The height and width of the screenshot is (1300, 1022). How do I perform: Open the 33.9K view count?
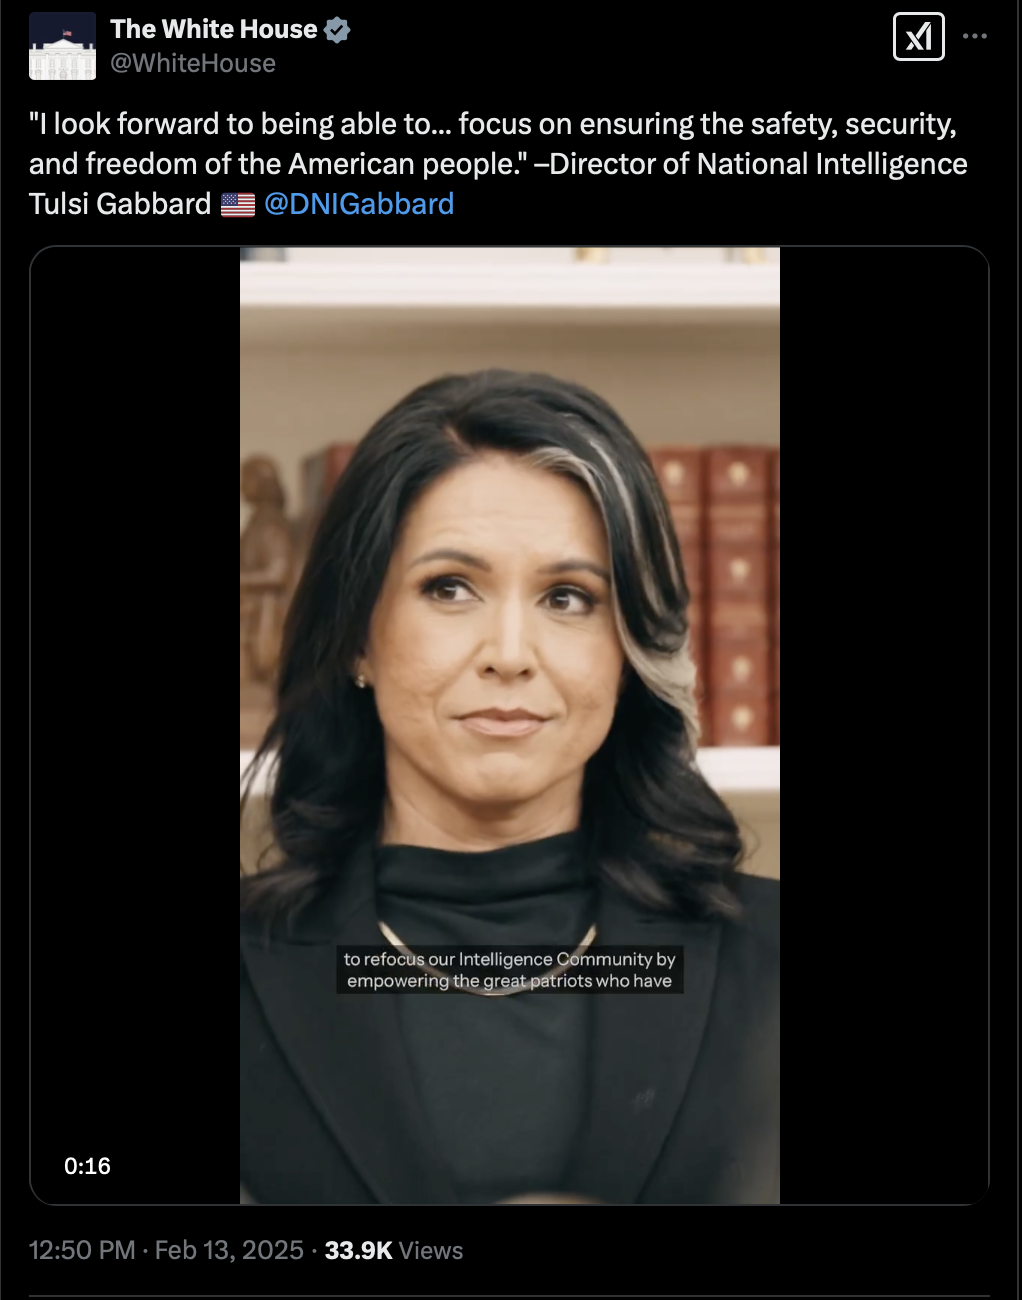[358, 1250]
